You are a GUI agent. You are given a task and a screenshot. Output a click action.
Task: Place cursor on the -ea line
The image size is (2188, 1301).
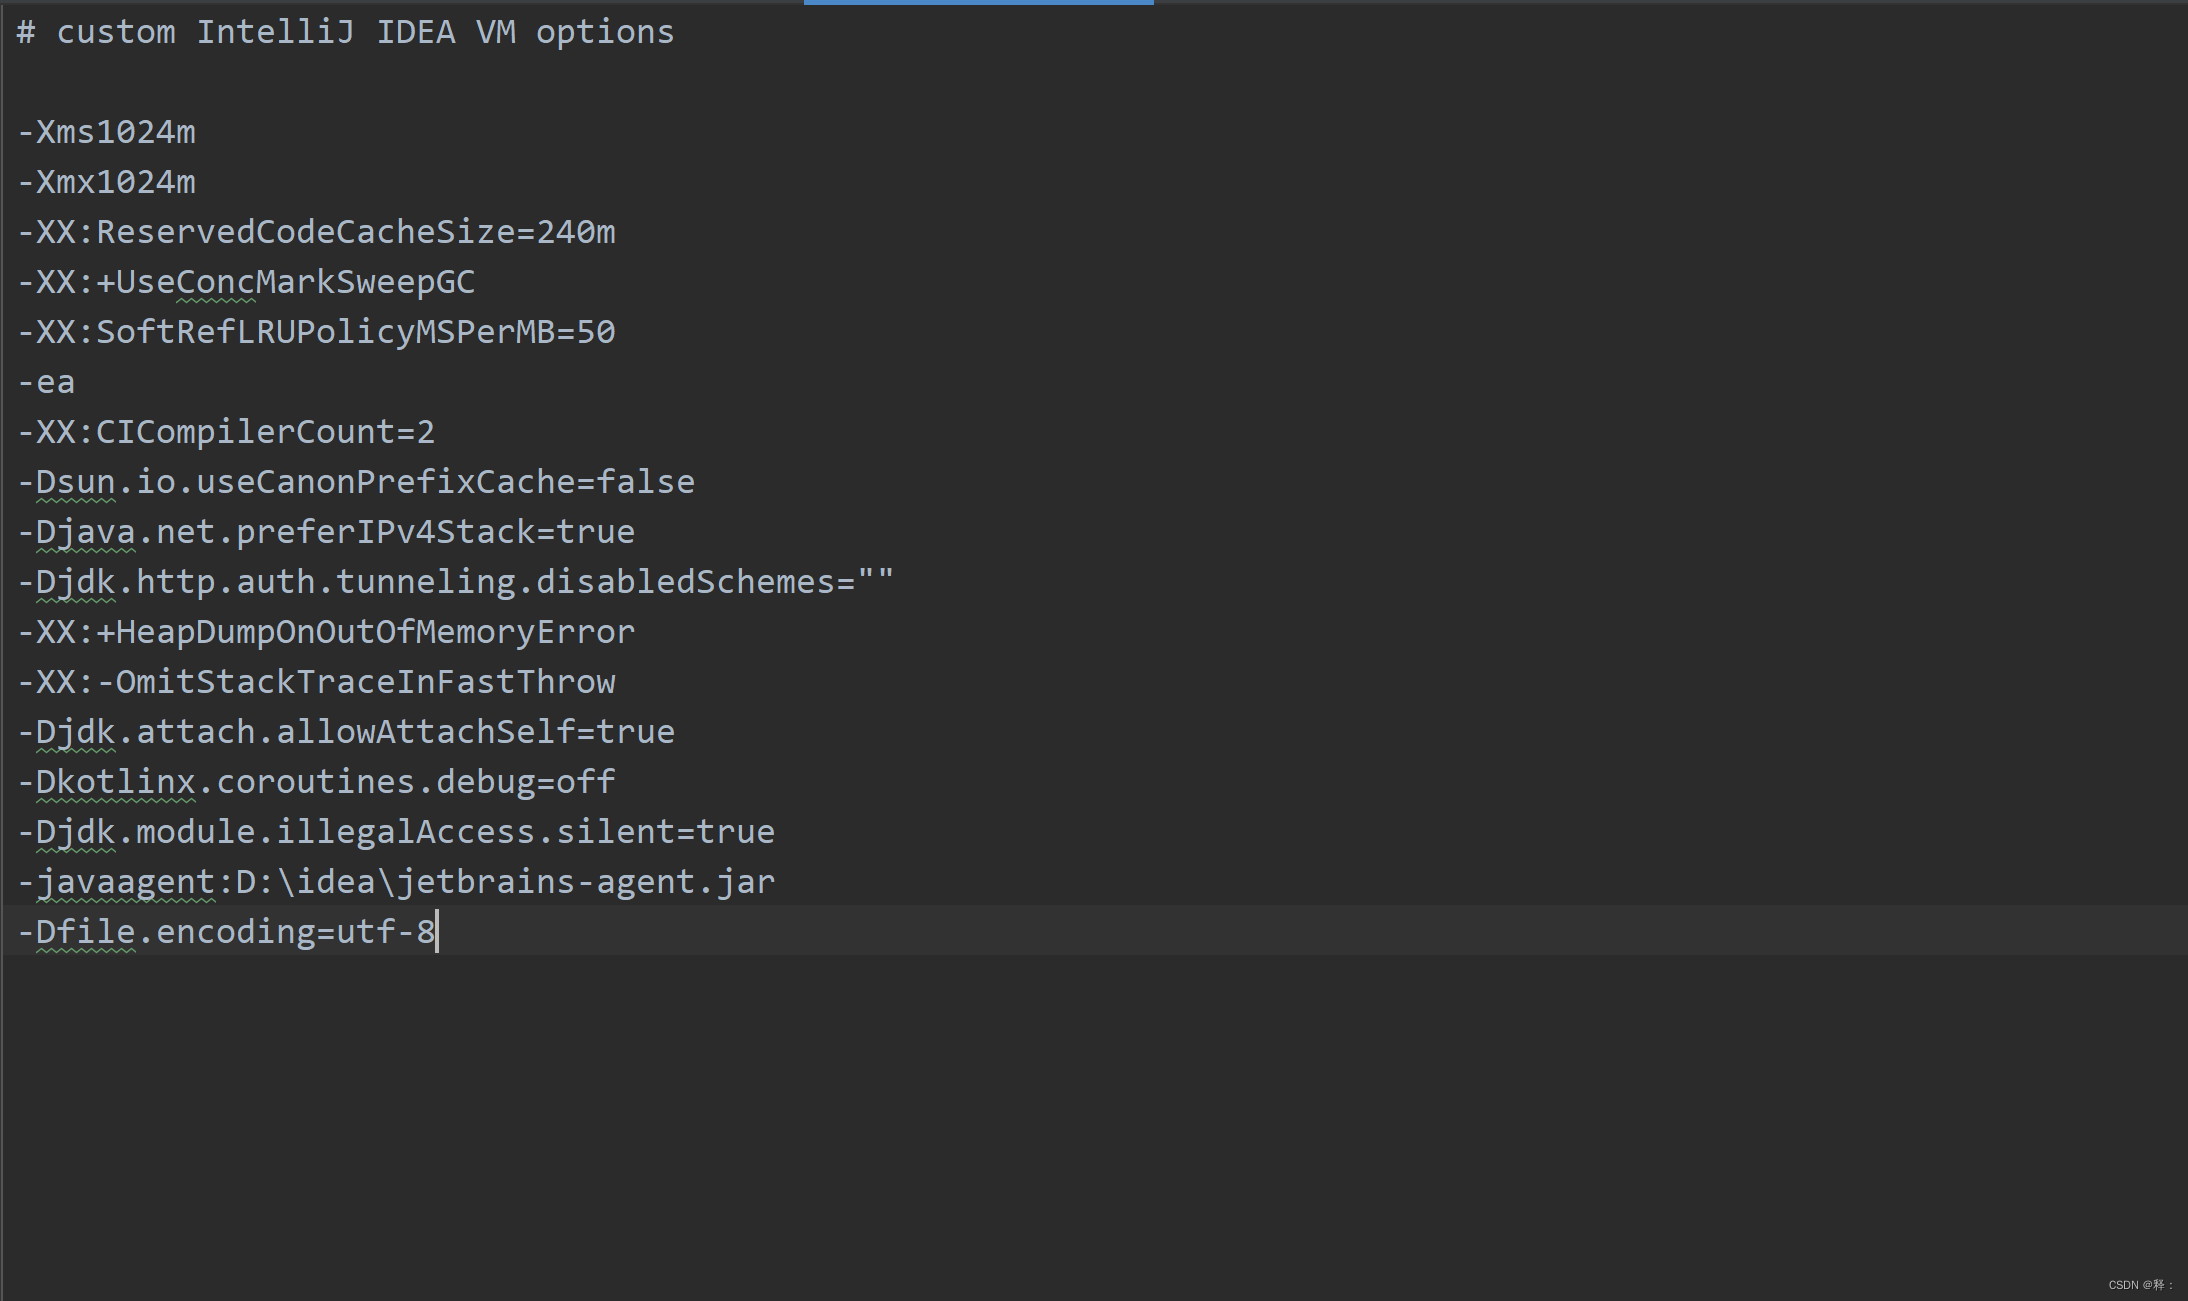click(x=47, y=382)
